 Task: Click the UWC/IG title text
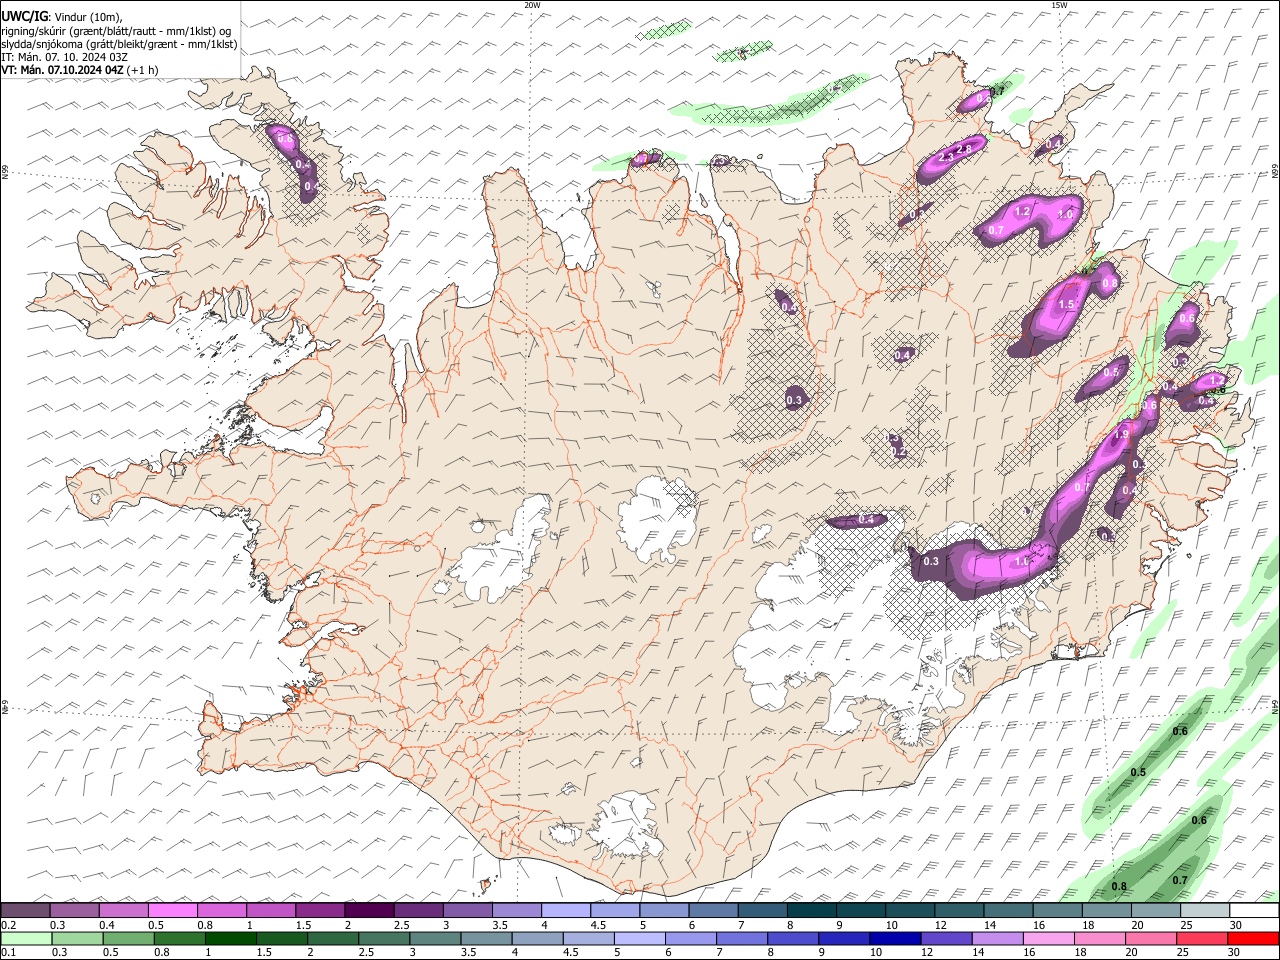[x=23, y=16]
